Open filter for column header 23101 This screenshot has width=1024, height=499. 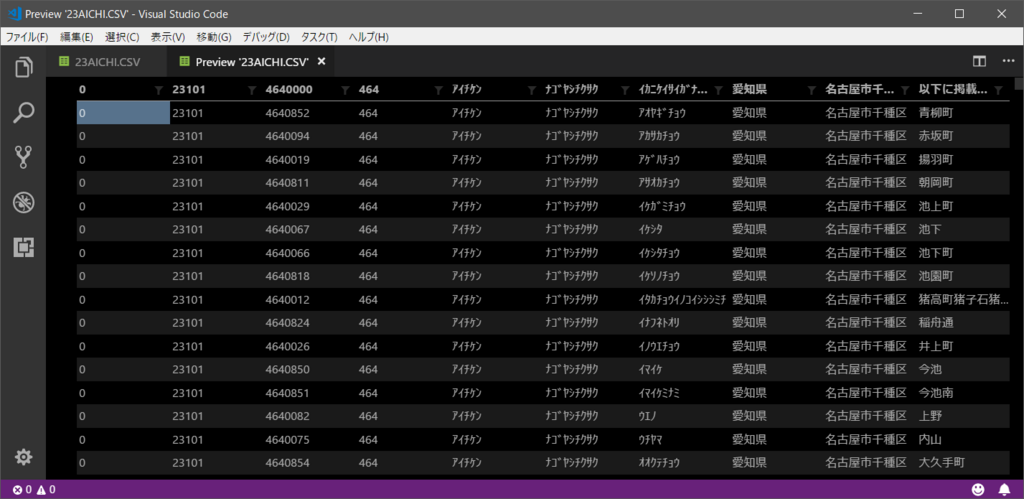pyautogui.click(x=252, y=91)
